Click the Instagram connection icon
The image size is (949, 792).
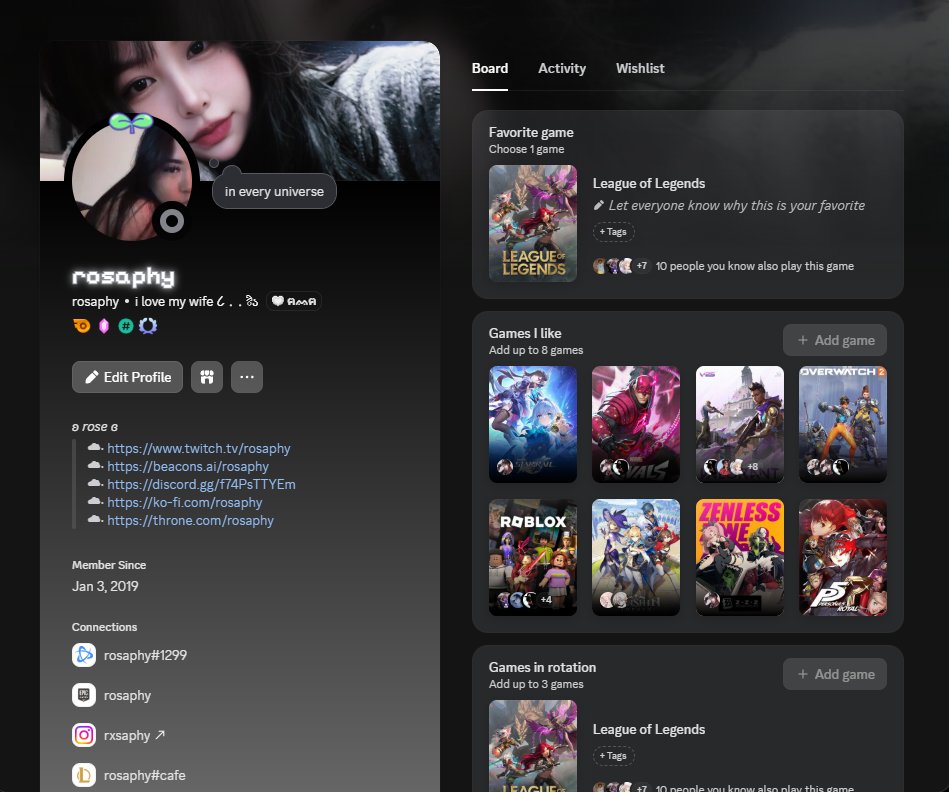[x=84, y=735]
